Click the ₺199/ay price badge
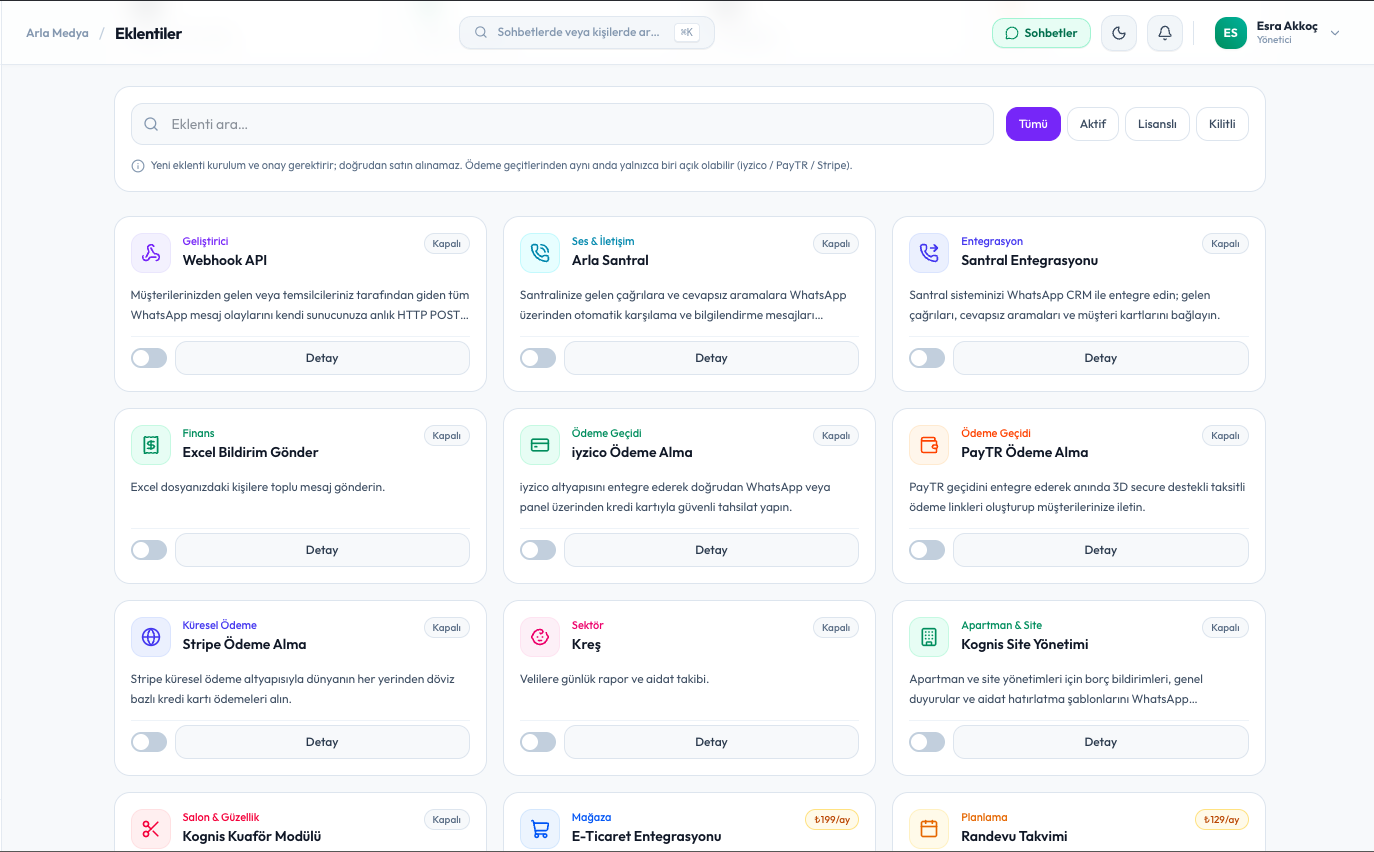The image size is (1374, 852). point(832,820)
